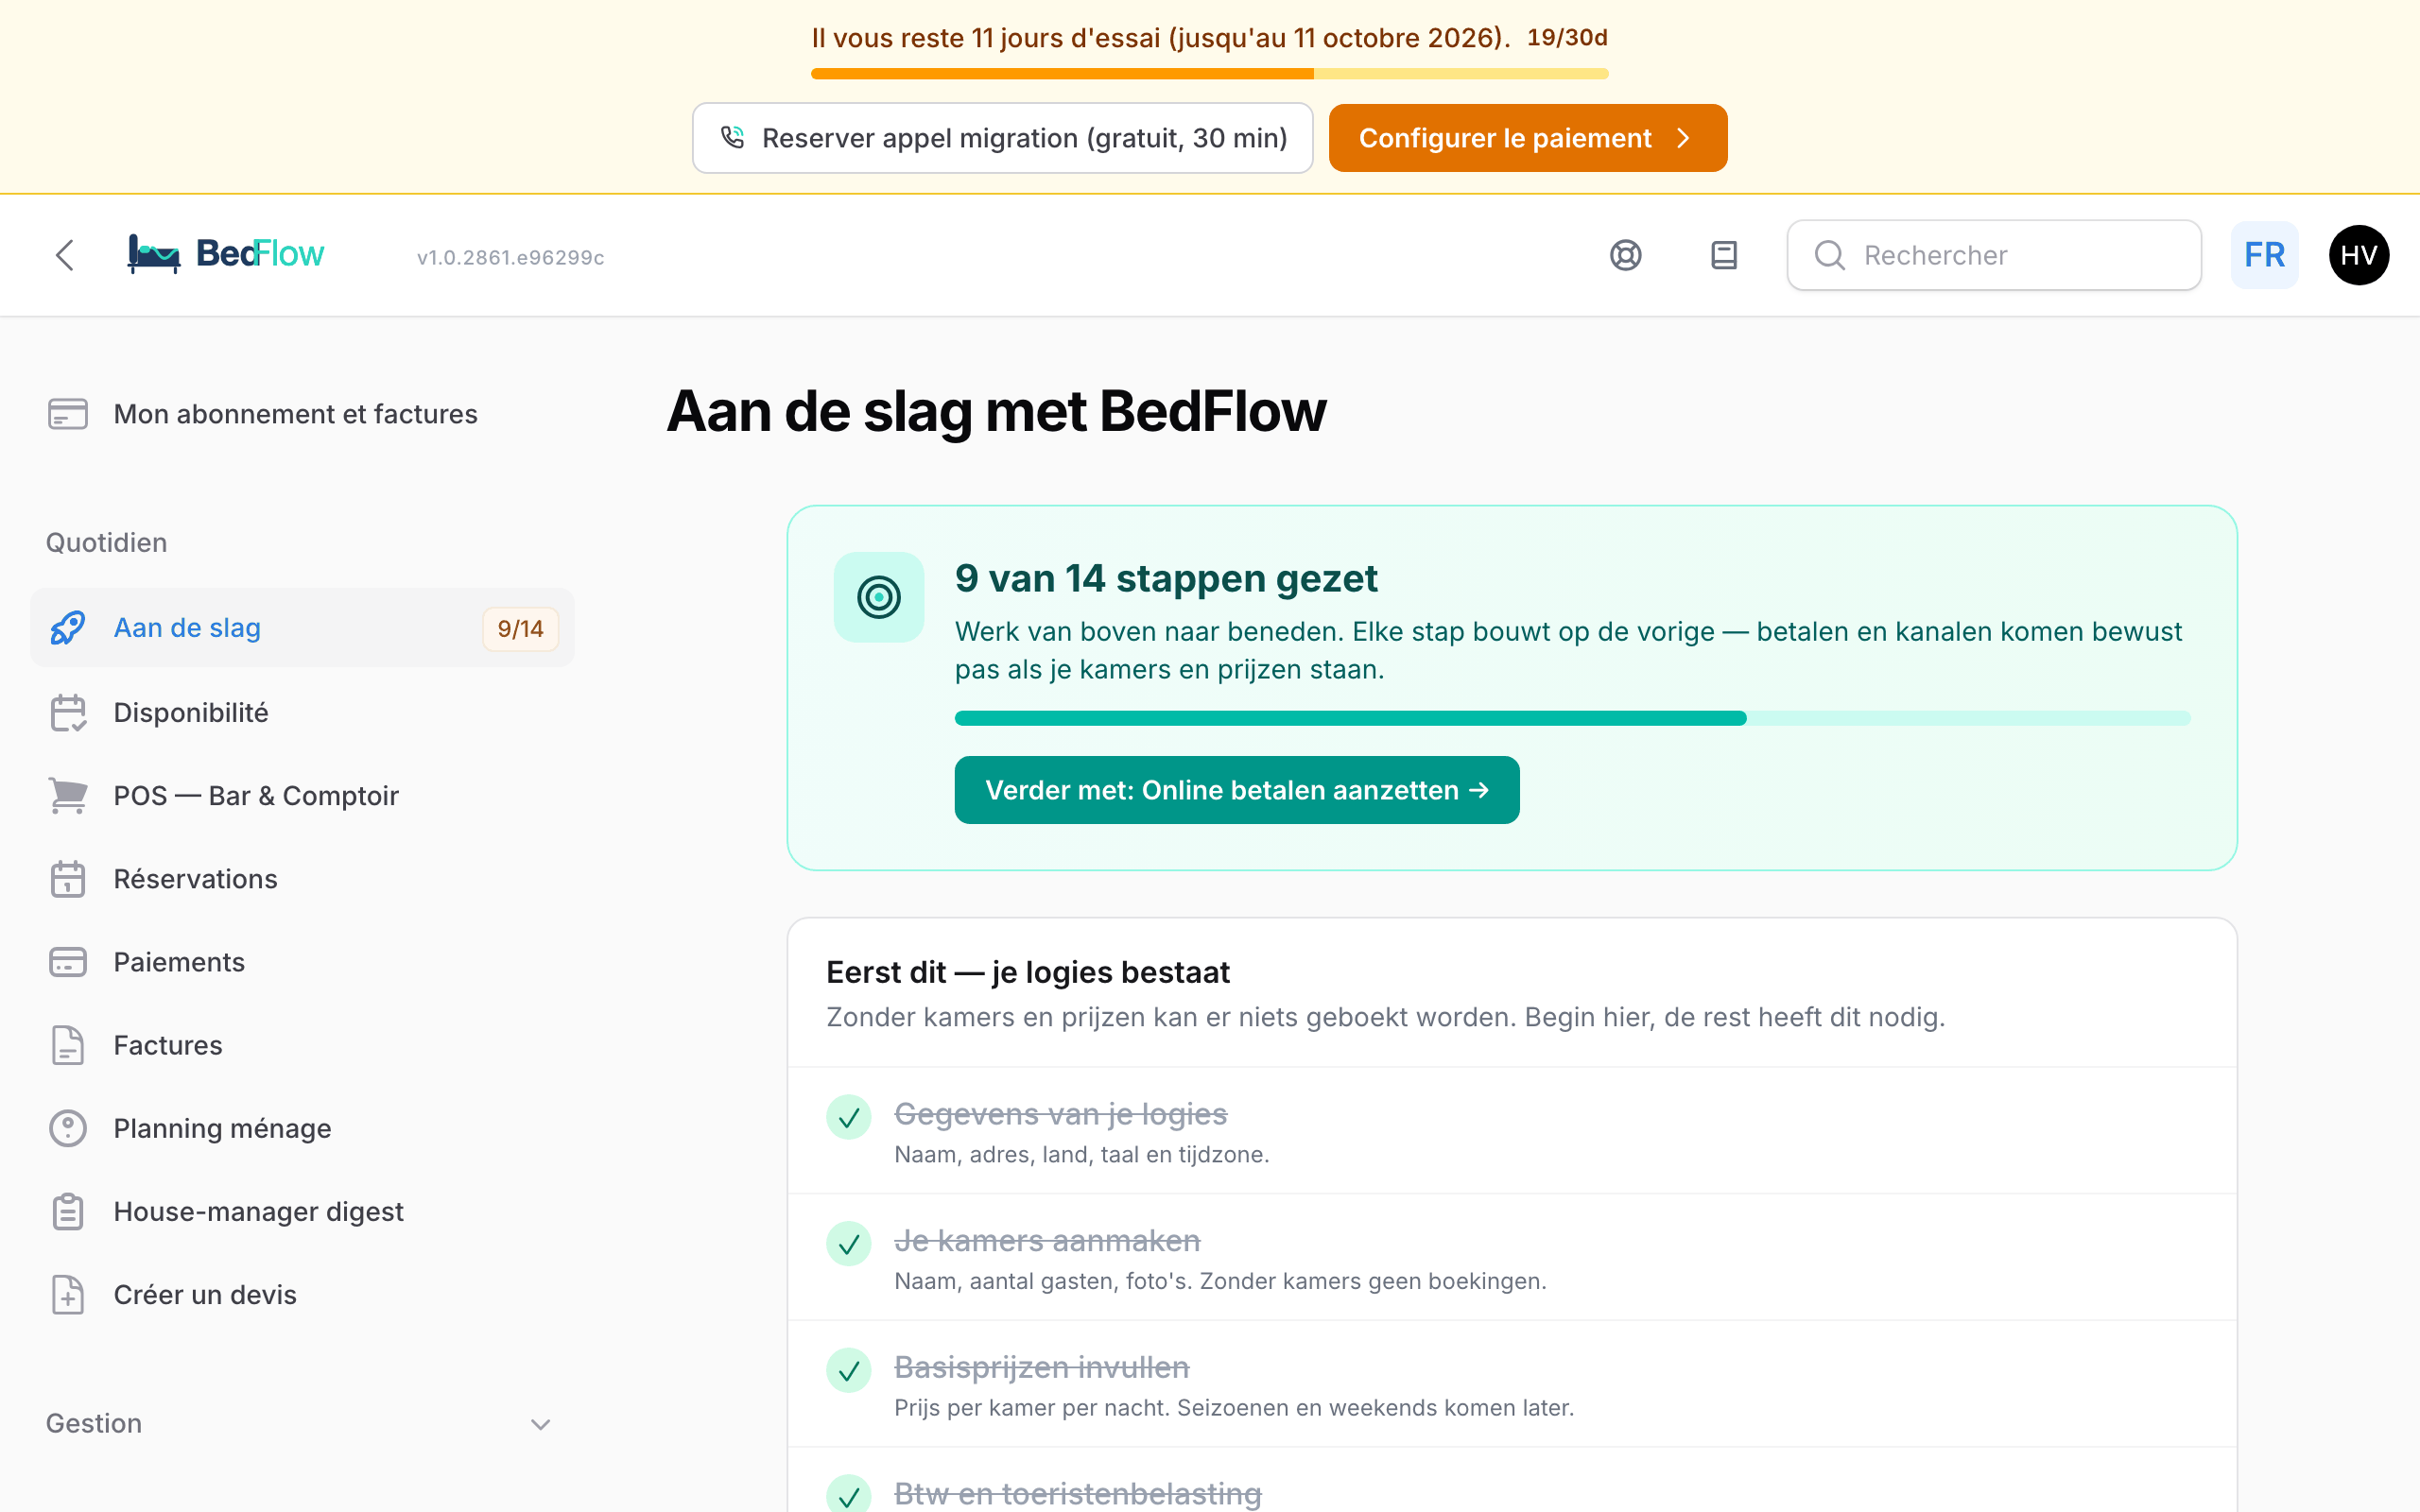Open the Basisprijzen invullen step
Screen dimensions: 2420x1512
(1512, 1384)
